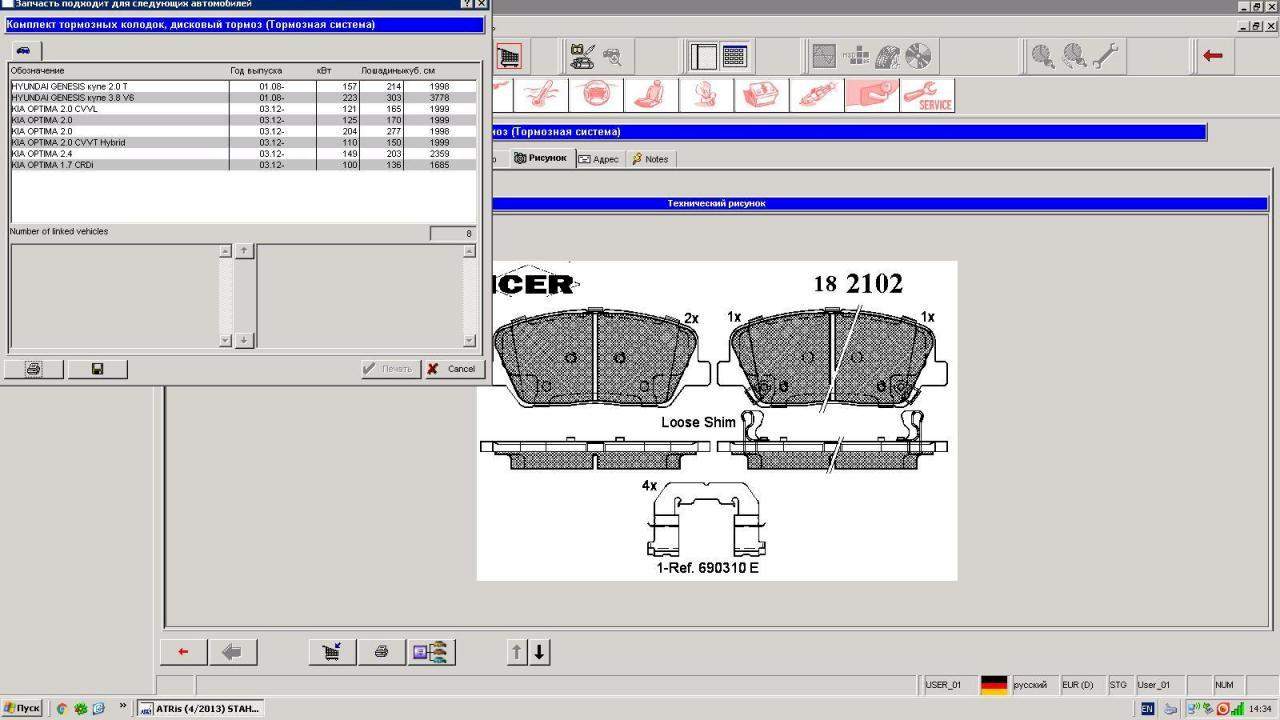Switch to the Адрес tab
1280x720 pixels.
(599, 159)
